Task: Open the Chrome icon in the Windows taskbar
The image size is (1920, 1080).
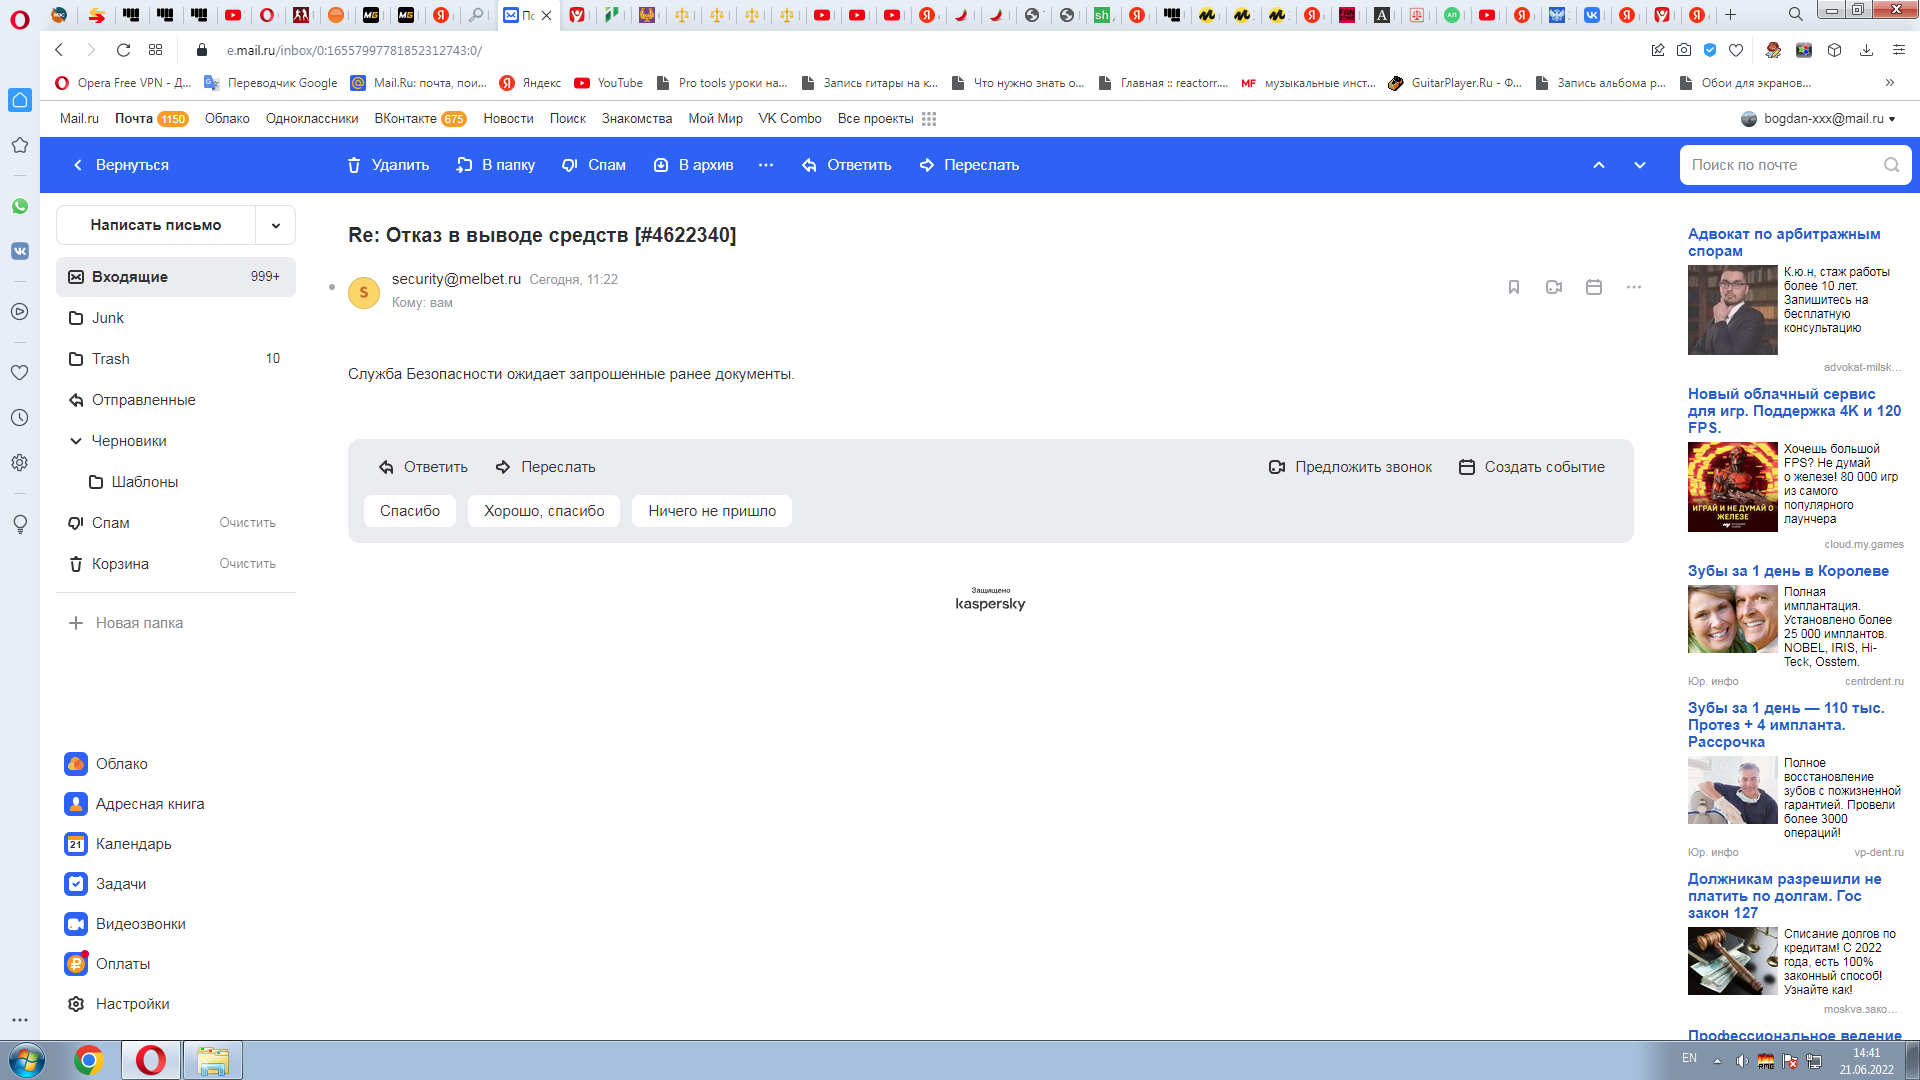Action: coord(89,1060)
